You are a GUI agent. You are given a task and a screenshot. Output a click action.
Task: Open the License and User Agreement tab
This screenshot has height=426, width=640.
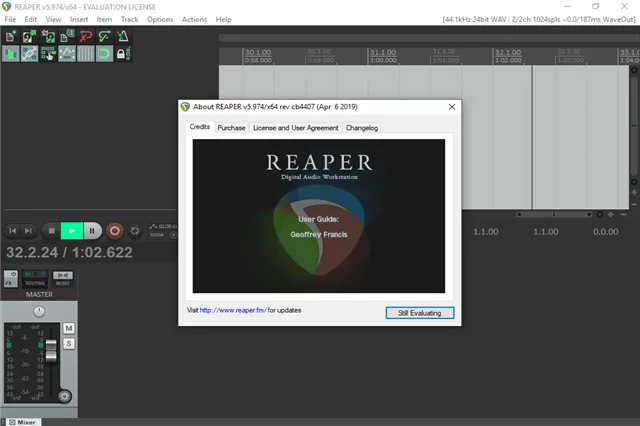(295, 128)
